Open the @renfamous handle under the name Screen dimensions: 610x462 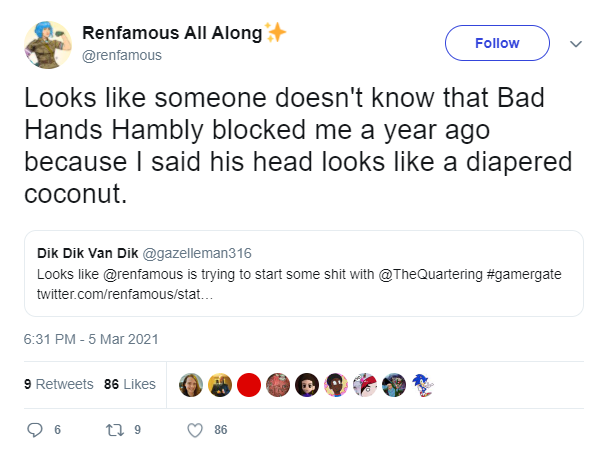pos(122,55)
